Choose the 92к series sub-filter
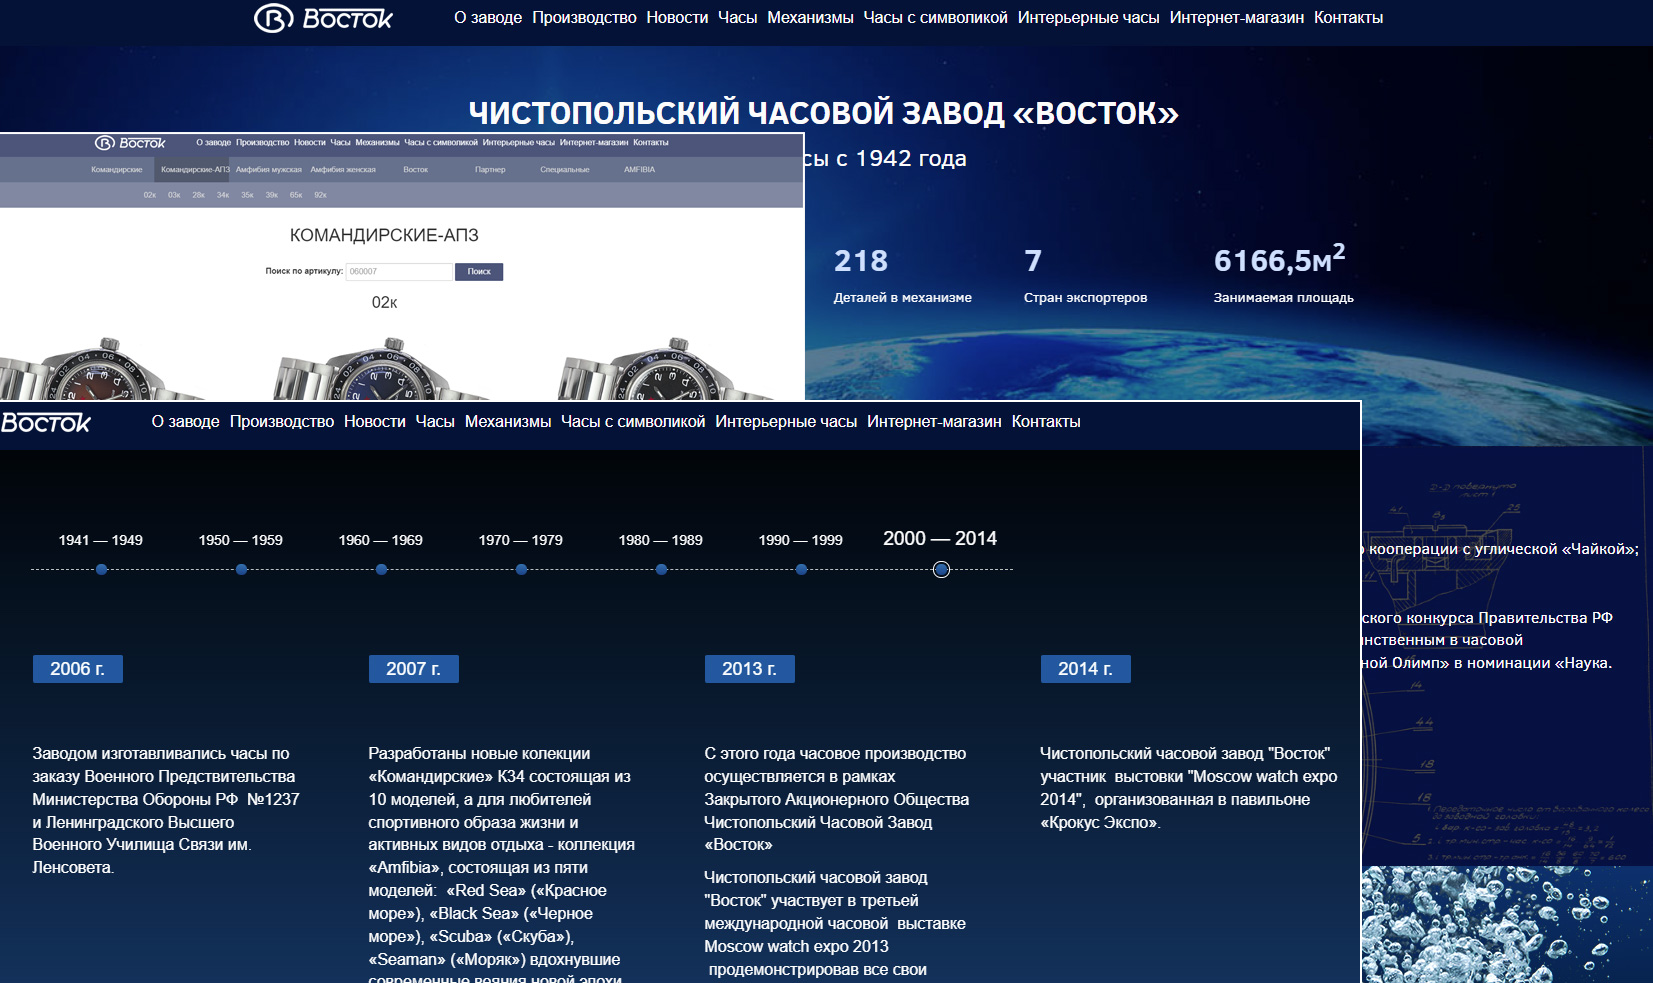The width and height of the screenshot is (1653, 983). click(320, 195)
